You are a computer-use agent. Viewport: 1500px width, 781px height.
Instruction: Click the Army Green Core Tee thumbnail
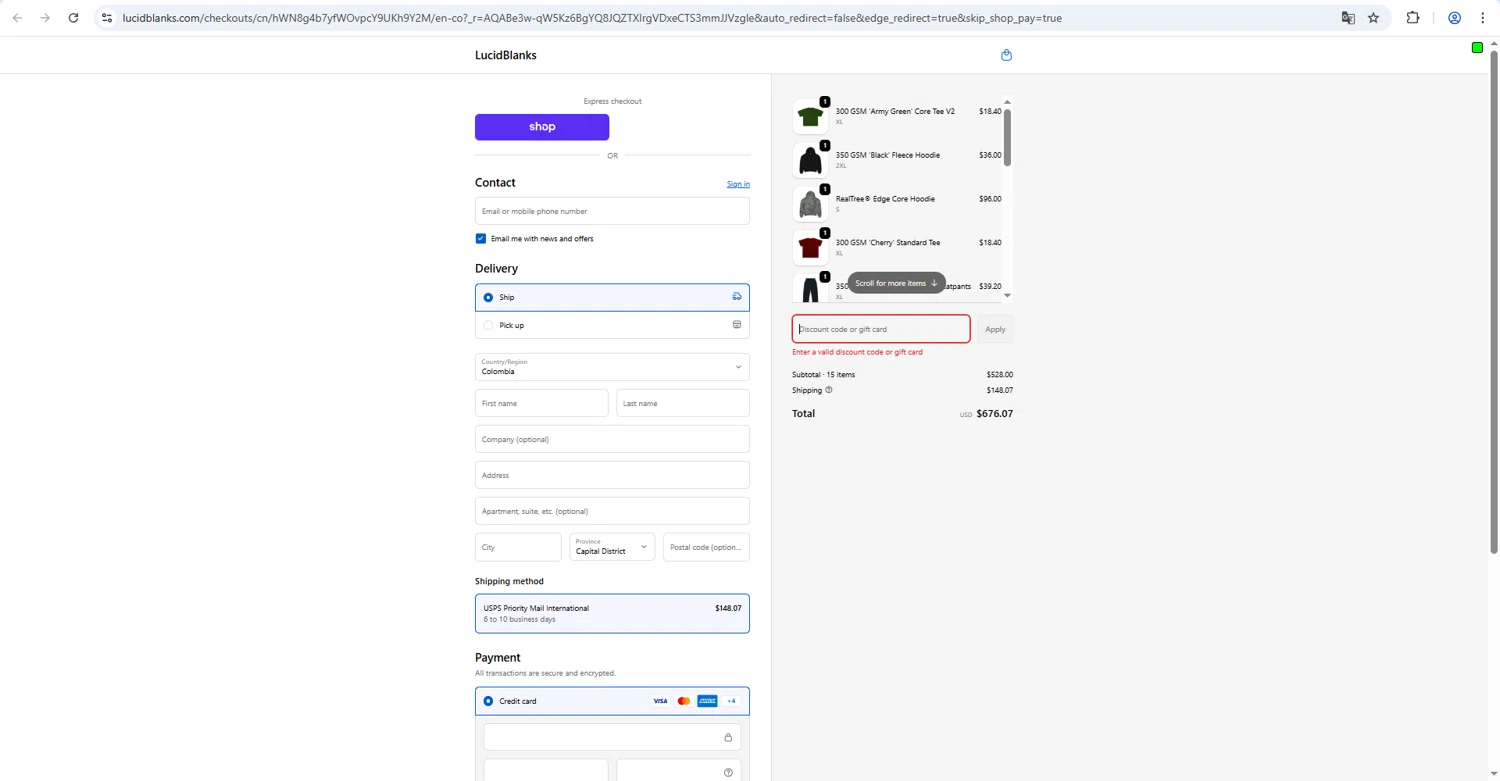coord(810,117)
